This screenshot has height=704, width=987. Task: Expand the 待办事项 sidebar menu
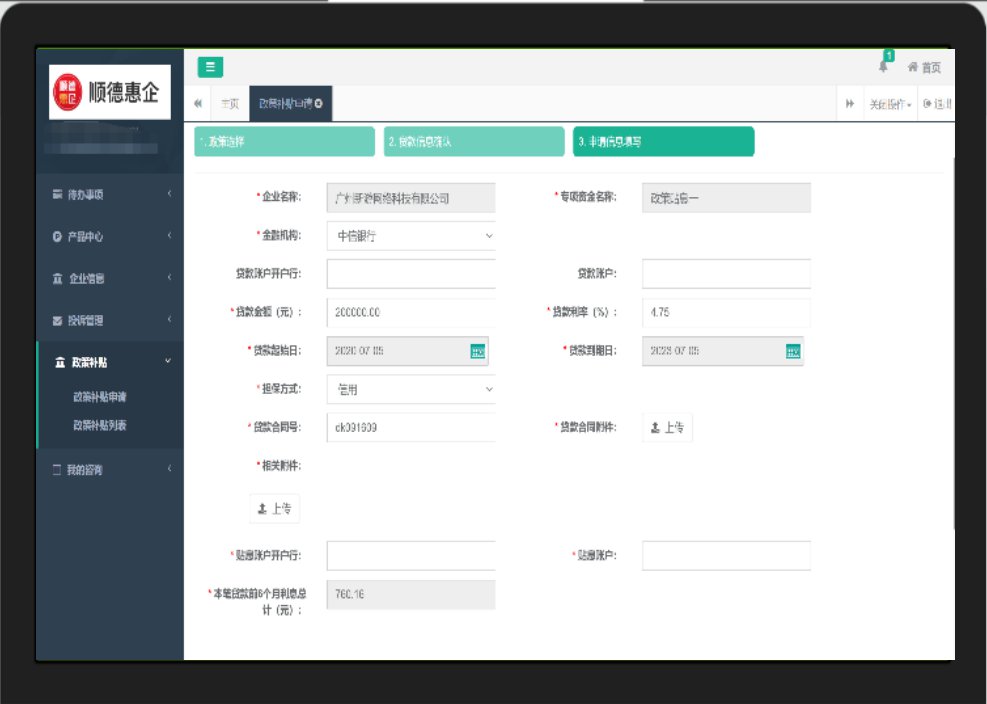[110, 194]
